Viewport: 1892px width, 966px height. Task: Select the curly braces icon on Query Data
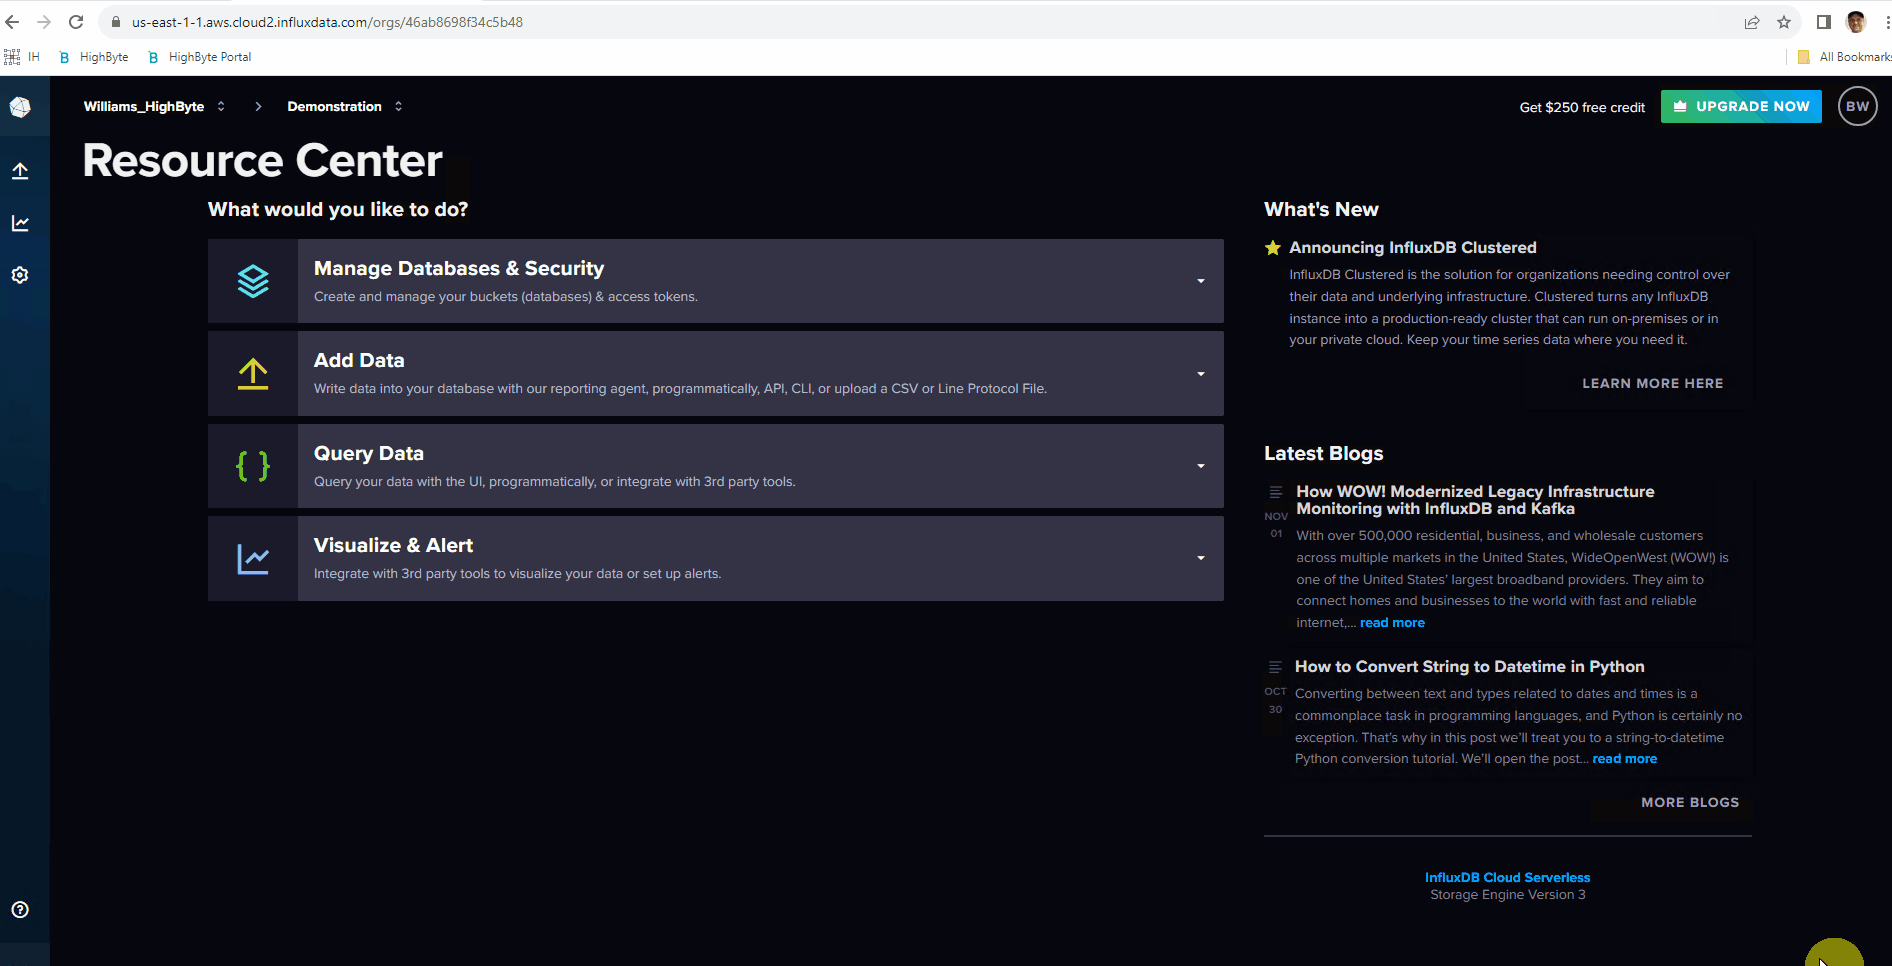pos(252,466)
